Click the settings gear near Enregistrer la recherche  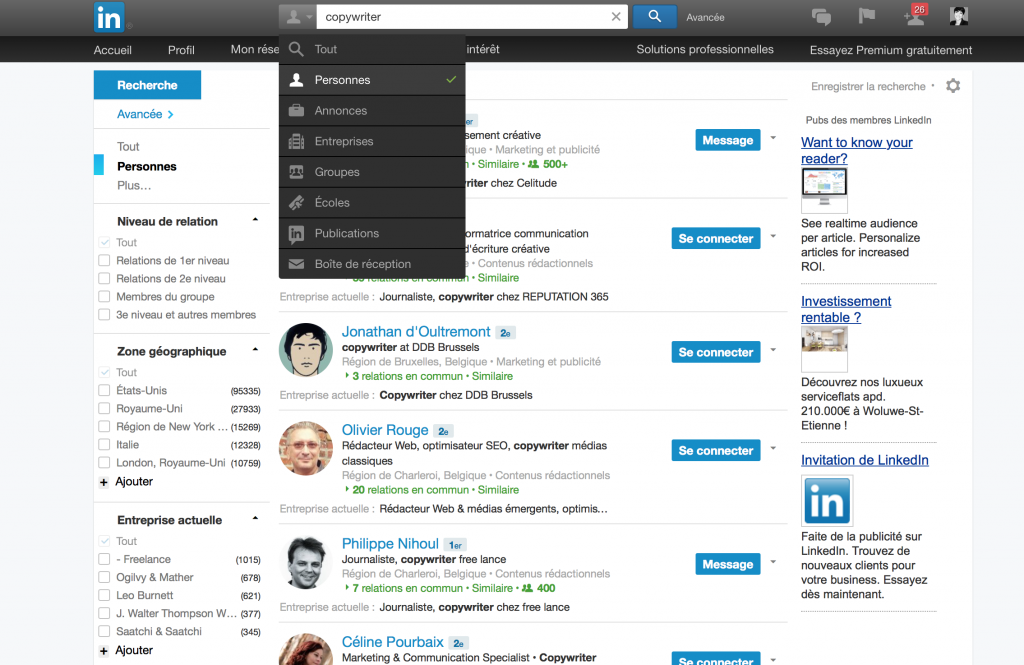952,86
